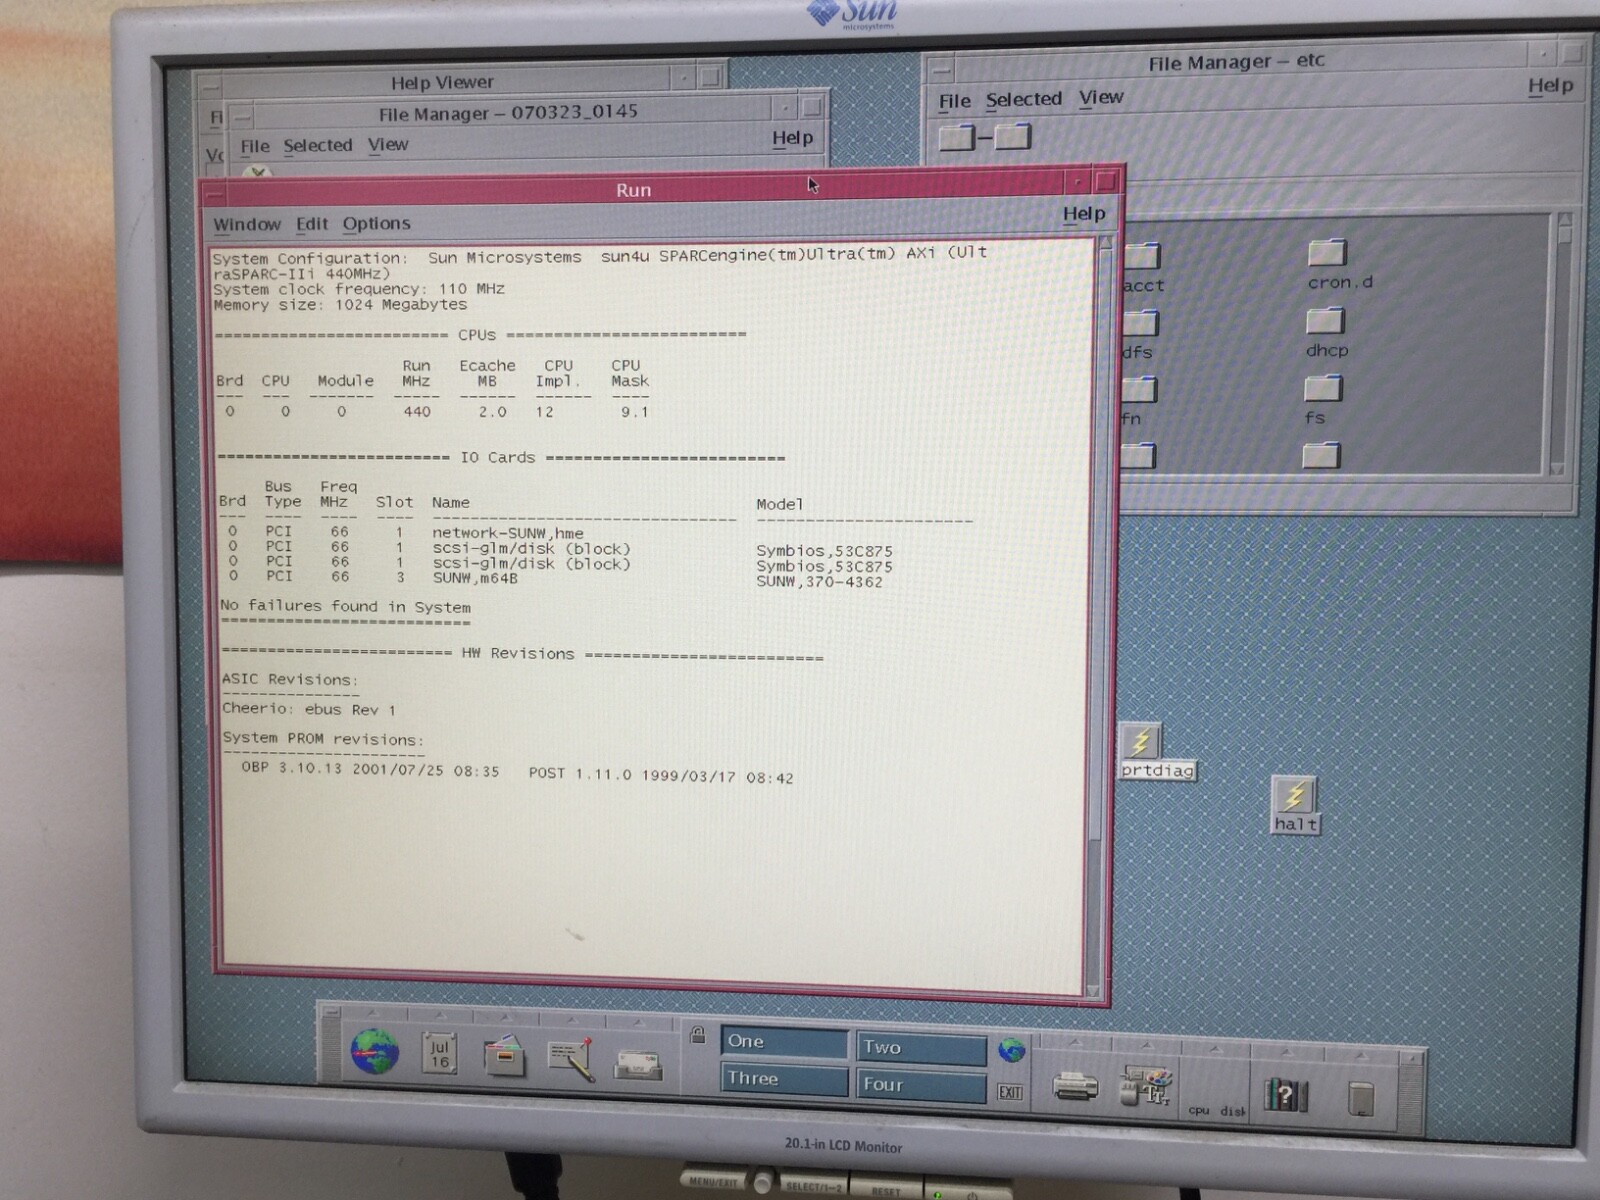
Task: Select the dhcp folder in etc
Action: (x=1326, y=333)
